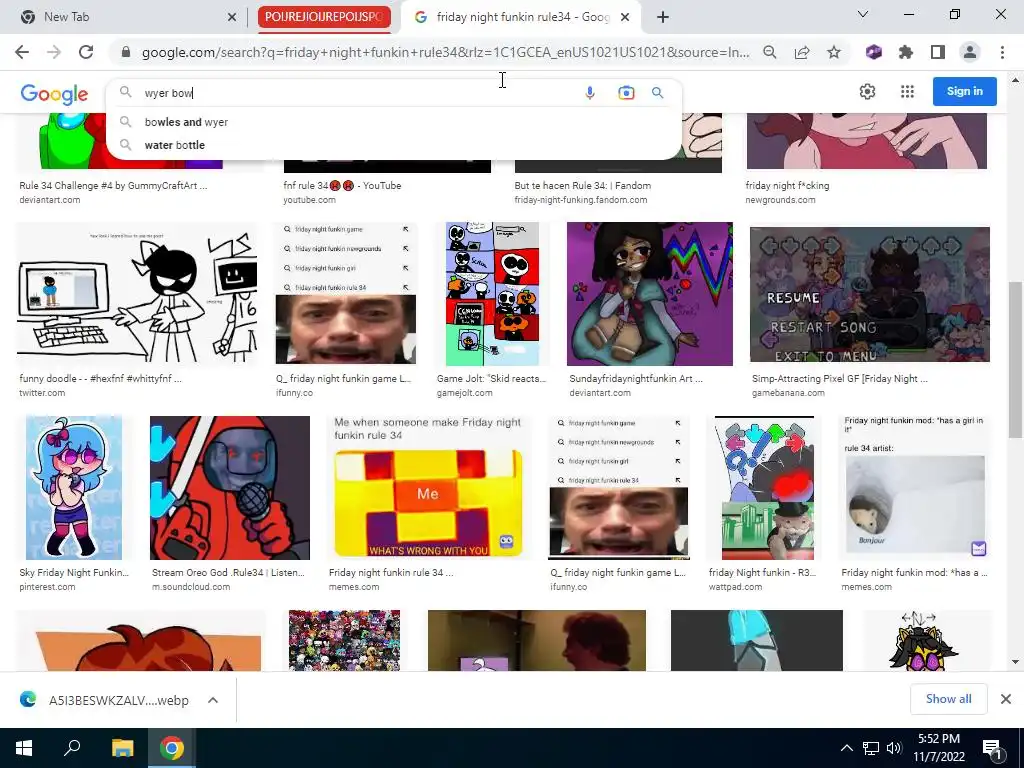Submit search with blue magnifier
Image resolution: width=1024 pixels, height=768 pixels.
658,93
